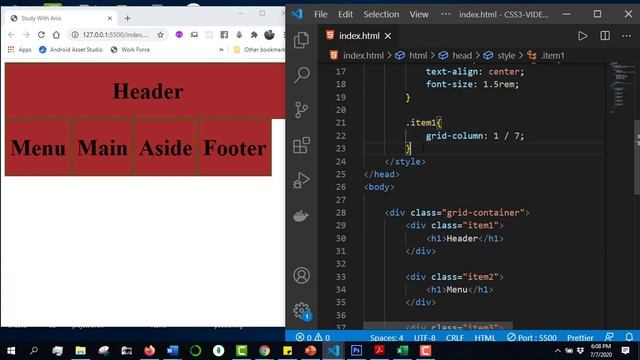Go forward in the Chrome browser
640x360 pixels.
[26, 35]
